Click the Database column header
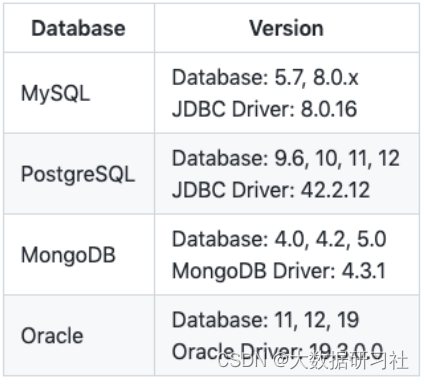Screen dimensions: 424x379 tap(79, 28)
